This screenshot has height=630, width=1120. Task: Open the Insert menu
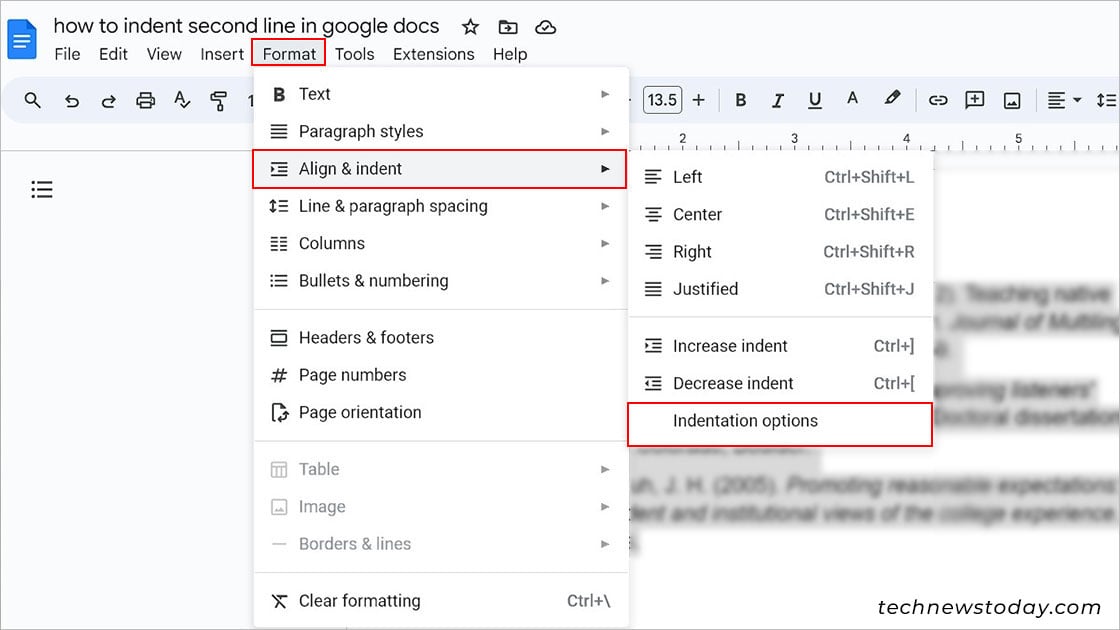[222, 54]
